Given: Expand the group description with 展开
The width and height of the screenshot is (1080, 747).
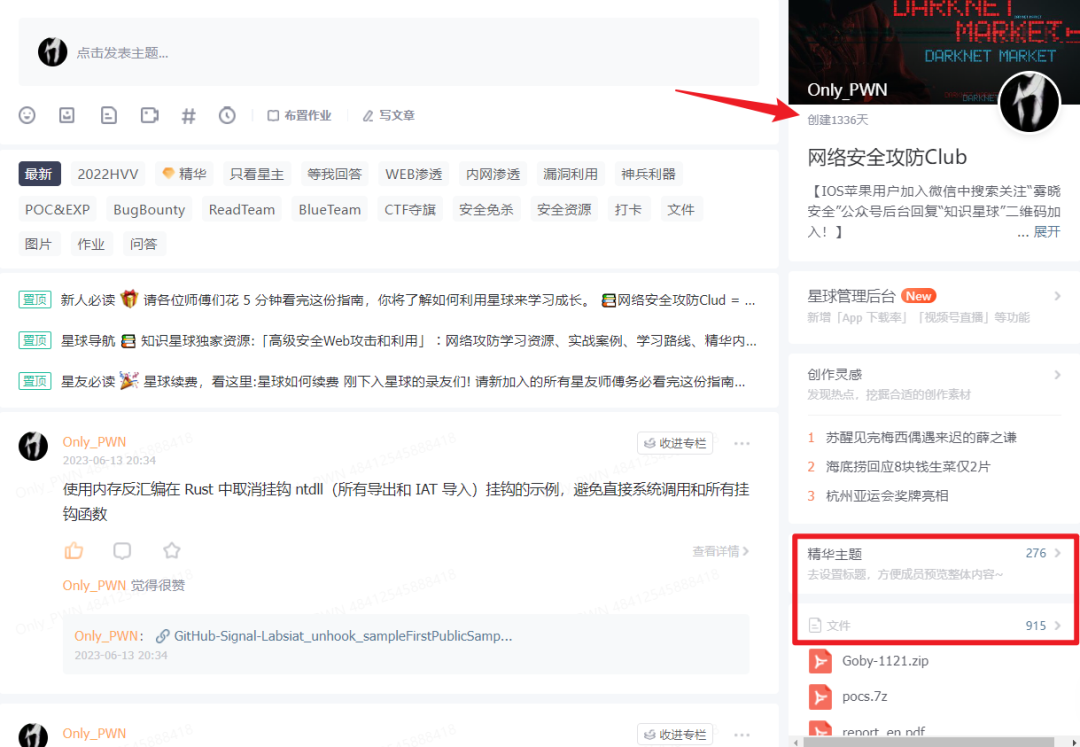Looking at the screenshot, I should [x=1047, y=232].
